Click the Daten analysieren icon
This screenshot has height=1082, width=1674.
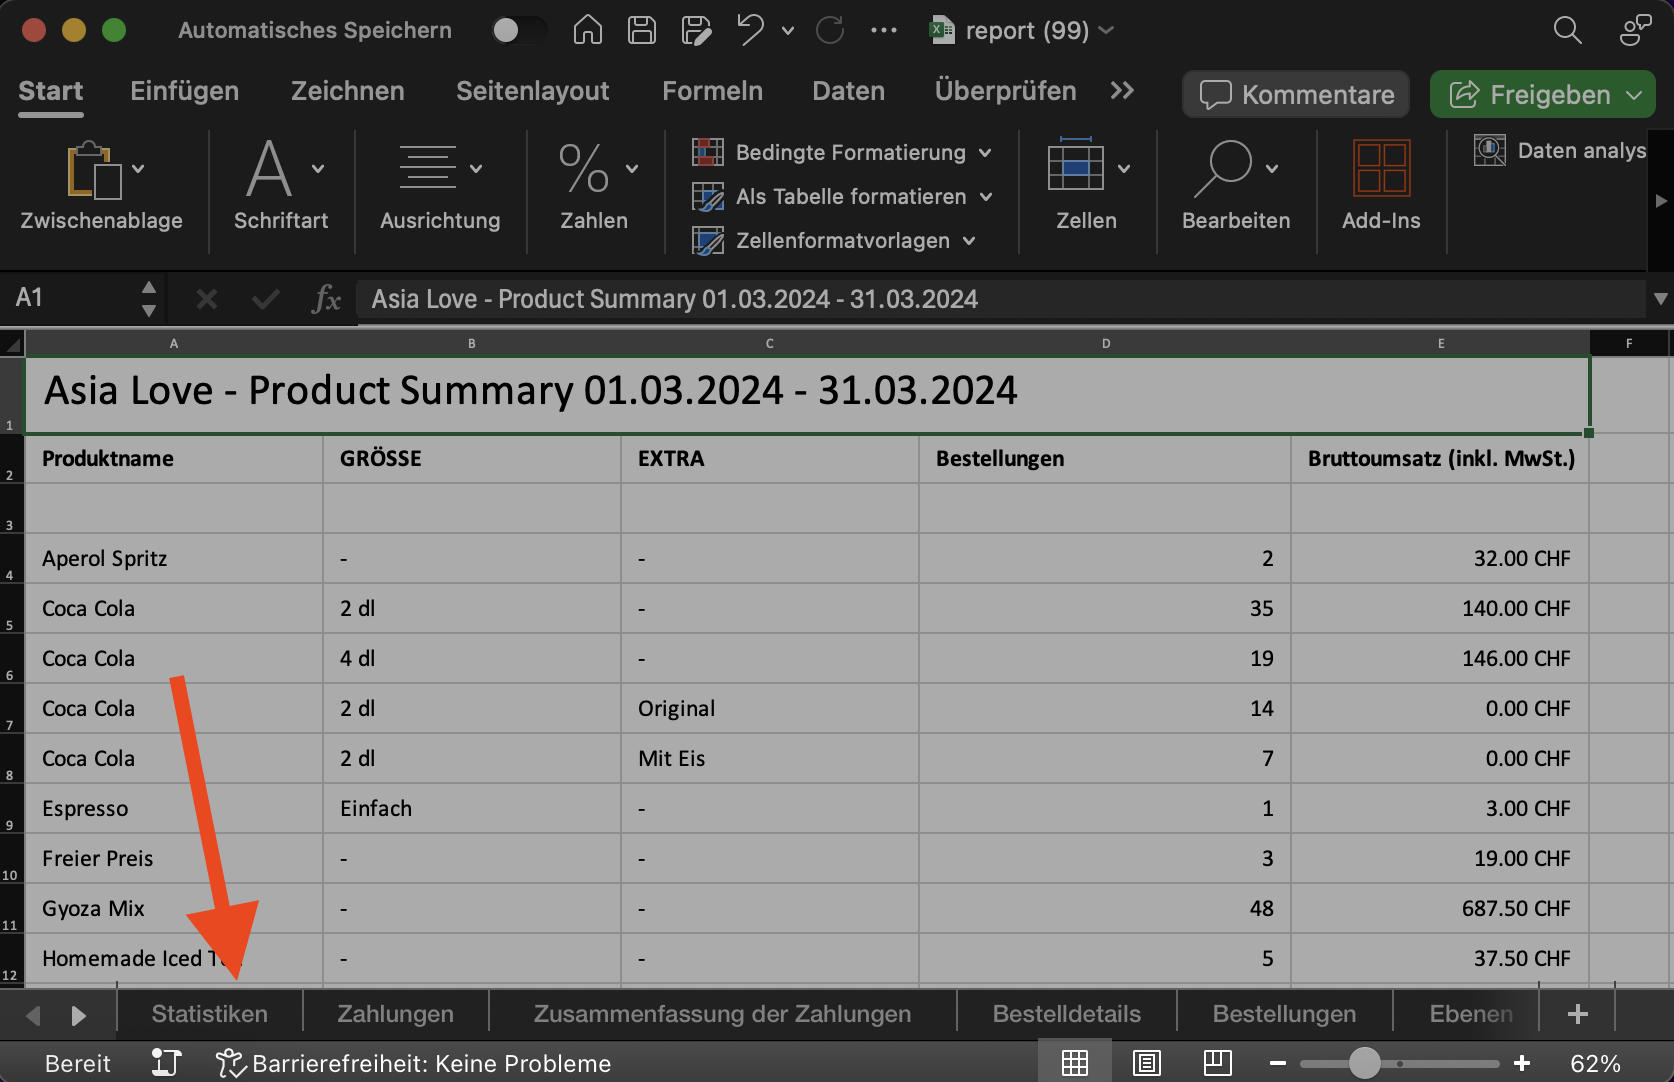pos(1489,151)
